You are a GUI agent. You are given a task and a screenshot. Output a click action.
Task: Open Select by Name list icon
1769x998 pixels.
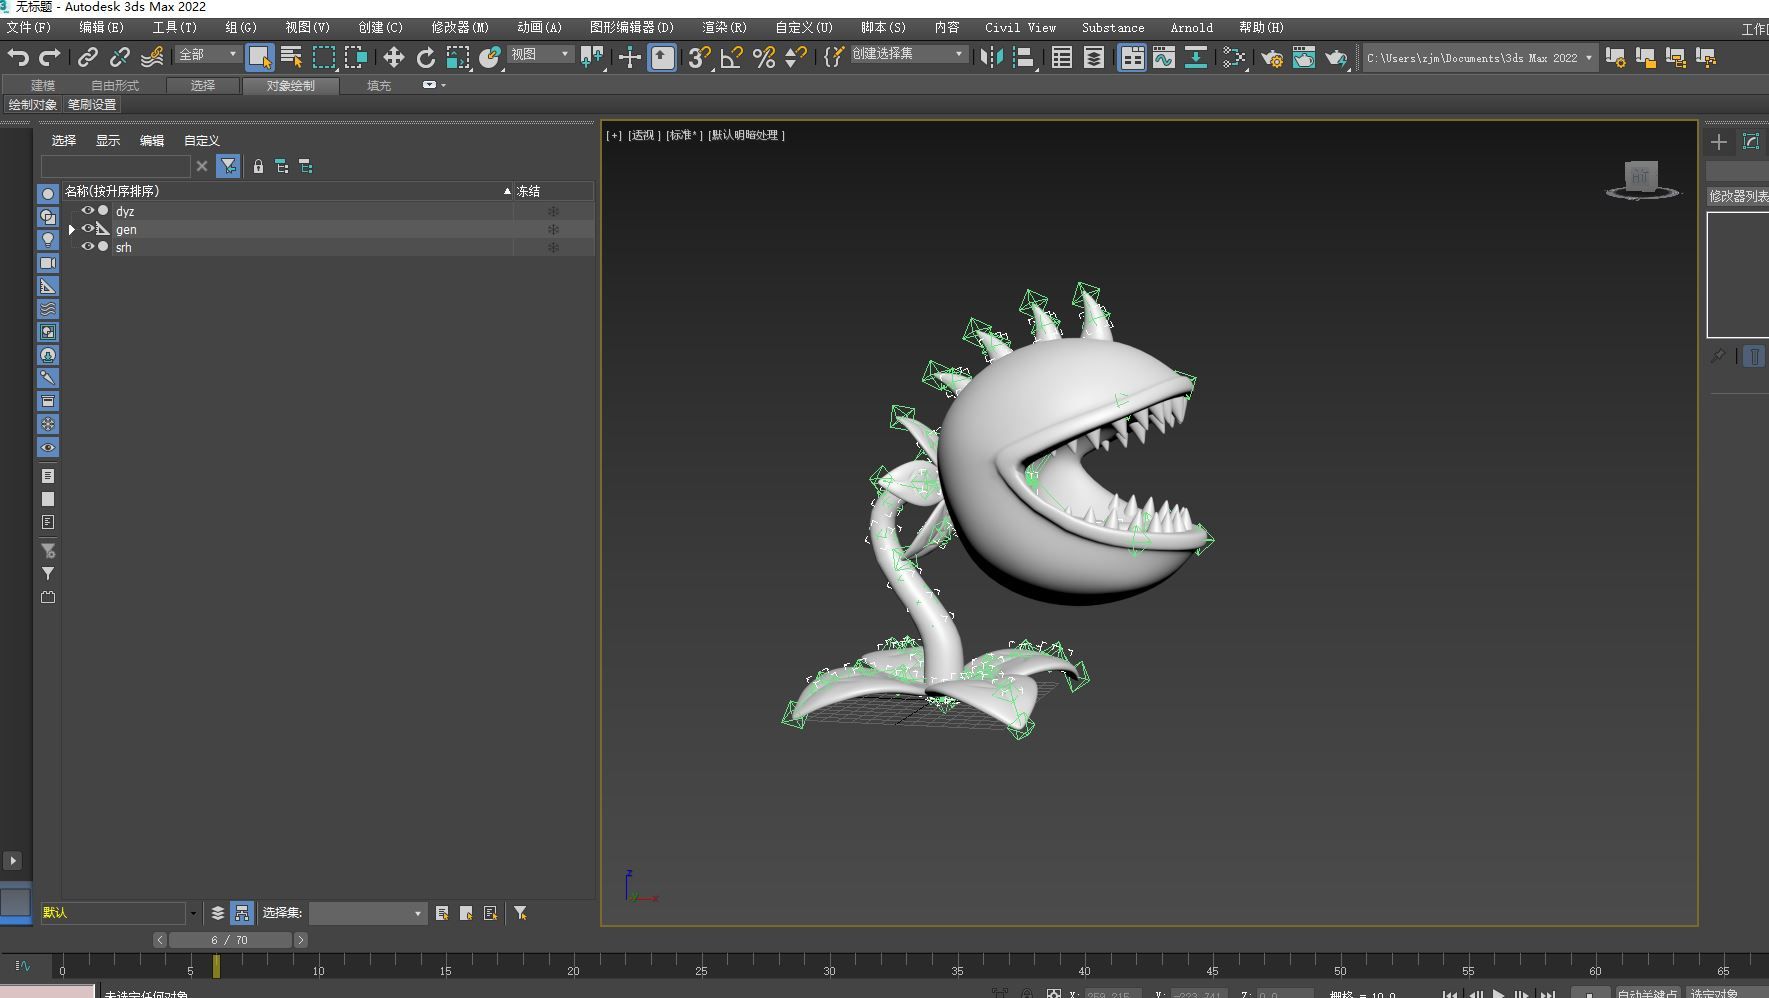[x=292, y=57]
